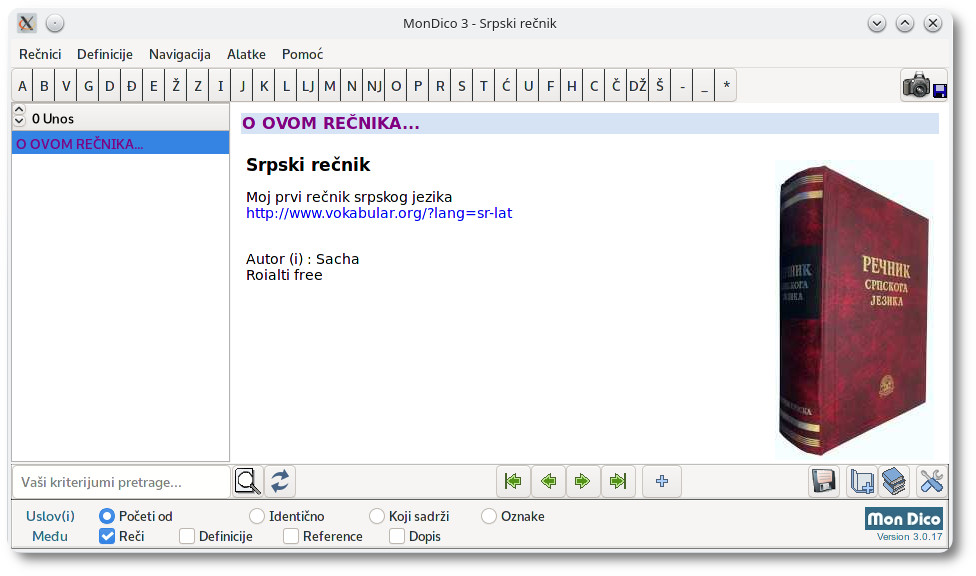976x576 pixels.
Task: Click the save-copy blue floppy icon
Action: pyautogui.click(x=862, y=481)
